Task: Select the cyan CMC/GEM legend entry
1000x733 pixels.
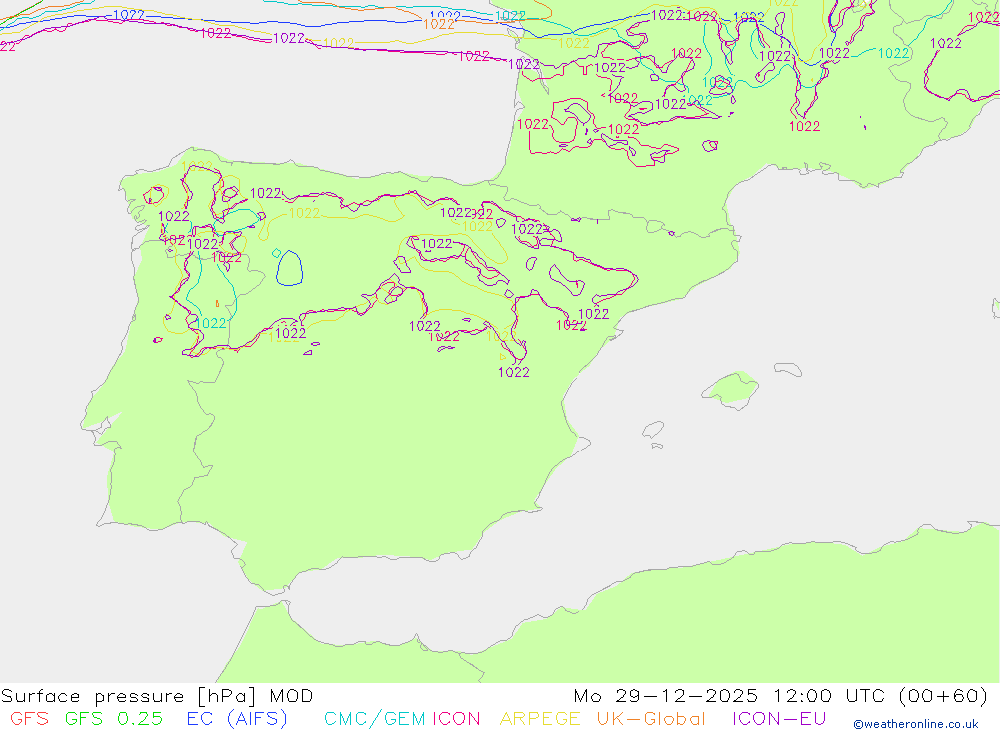Action: click(374, 719)
